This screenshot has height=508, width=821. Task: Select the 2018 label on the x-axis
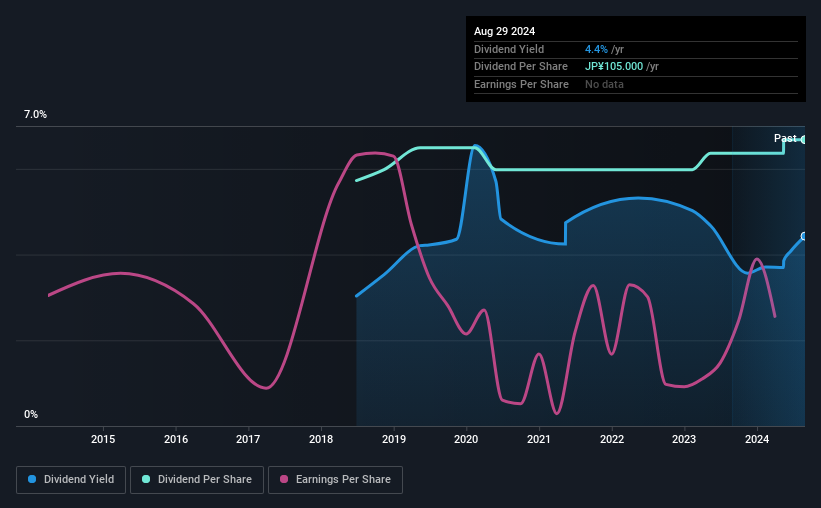[x=321, y=439]
